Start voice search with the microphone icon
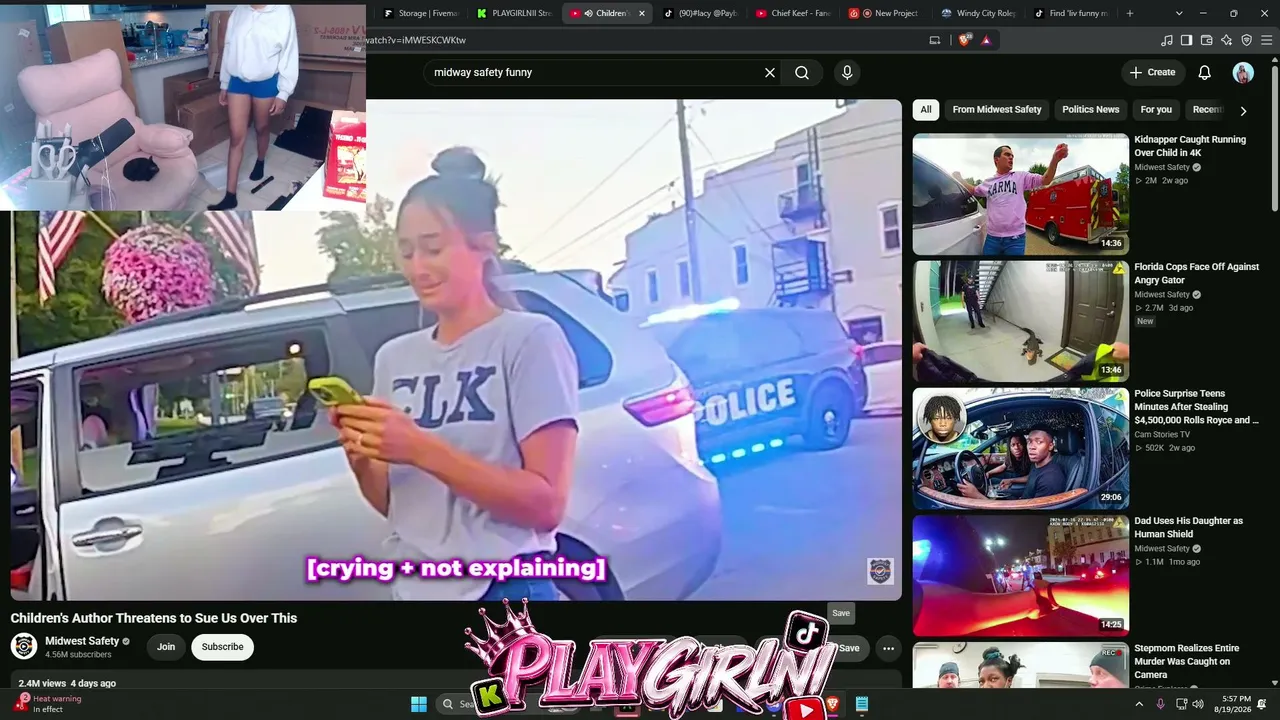 pos(847,73)
